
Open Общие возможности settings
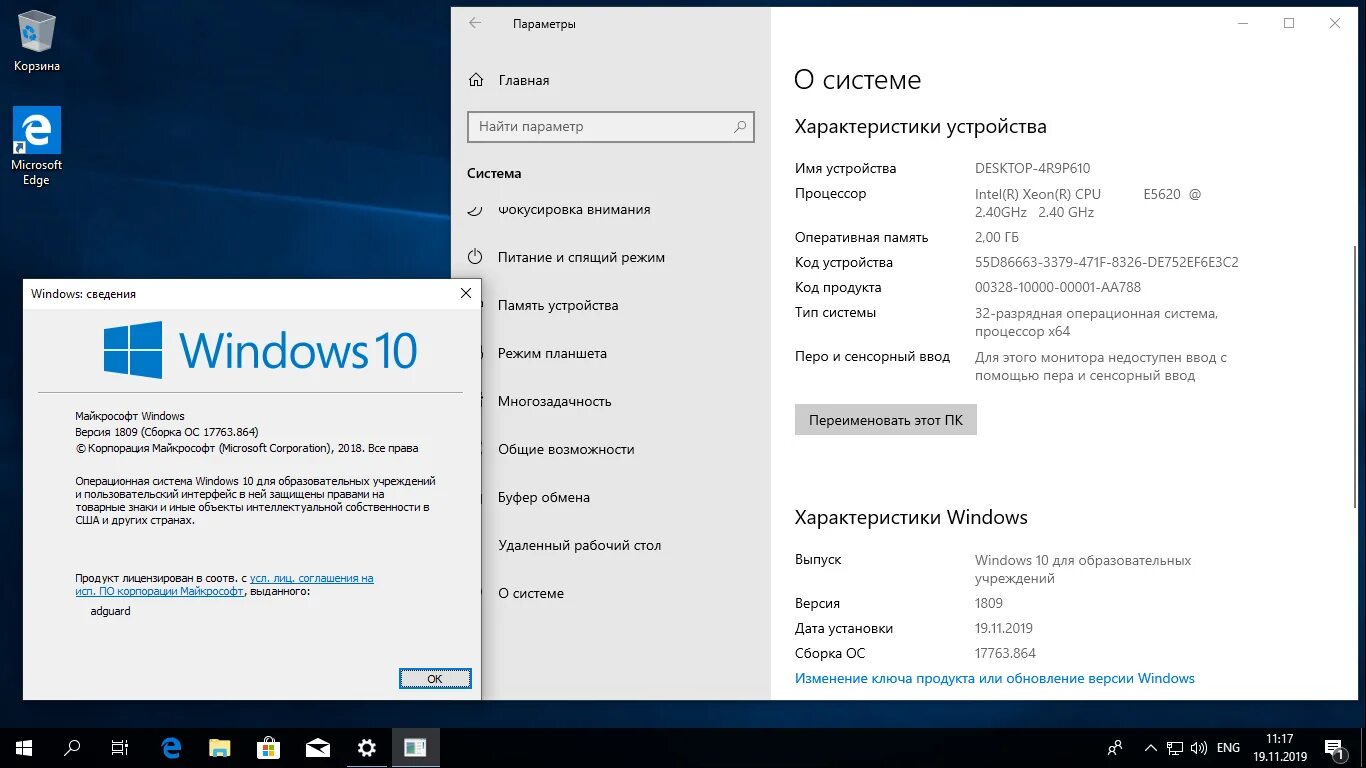[x=565, y=449]
